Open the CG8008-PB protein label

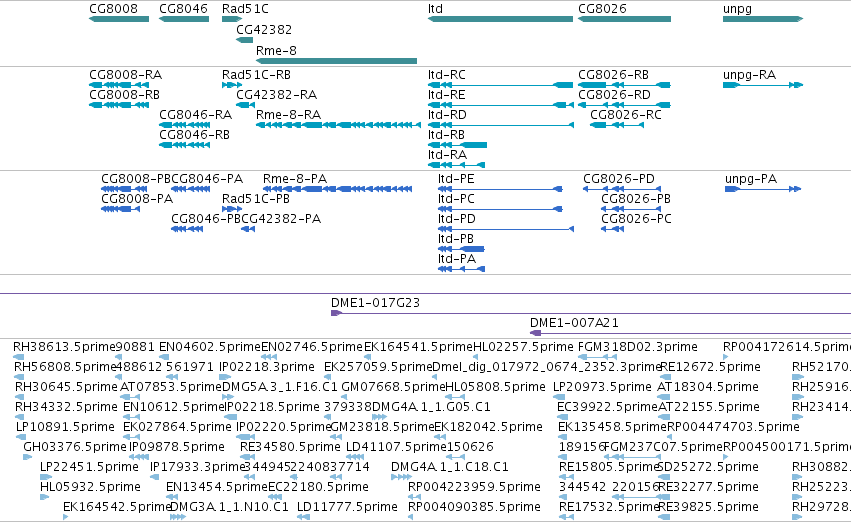tap(136, 179)
